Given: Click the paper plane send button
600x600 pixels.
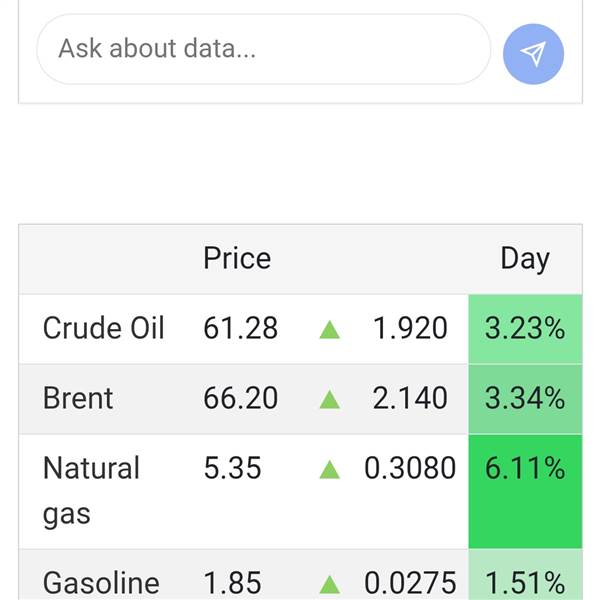Looking at the screenshot, I should coord(533,54).
